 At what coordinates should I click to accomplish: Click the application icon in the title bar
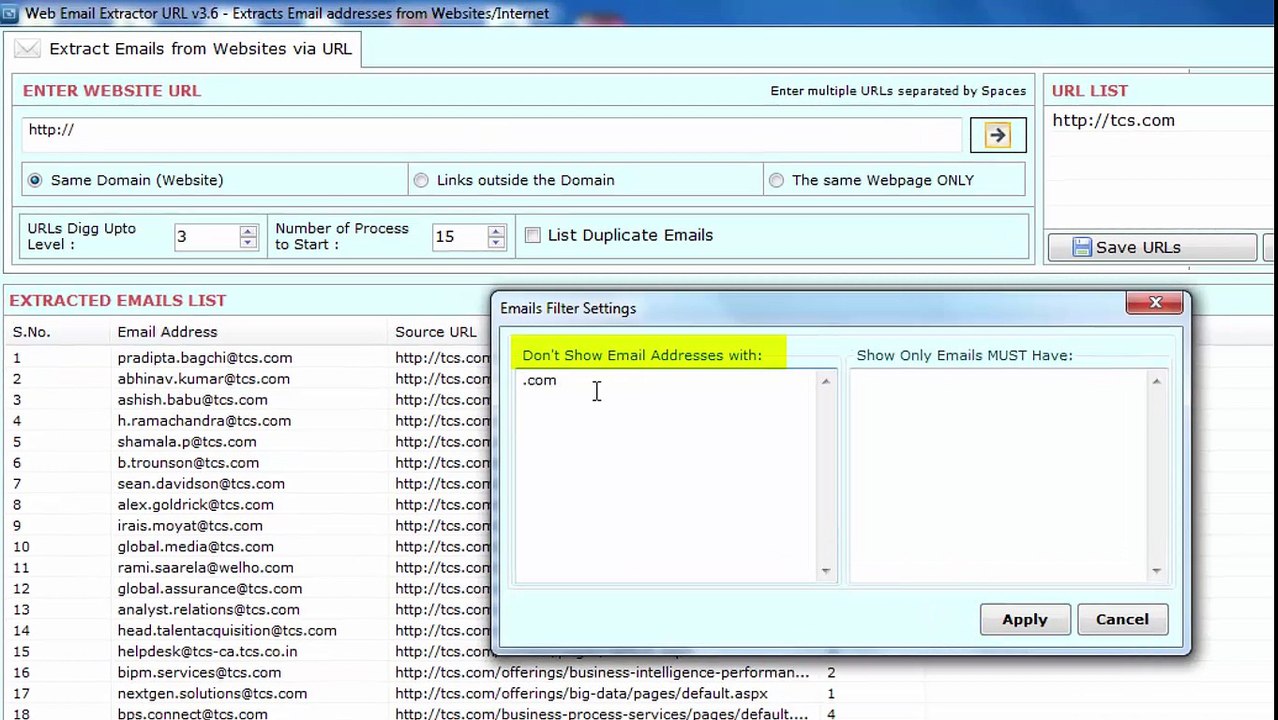pos(9,13)
